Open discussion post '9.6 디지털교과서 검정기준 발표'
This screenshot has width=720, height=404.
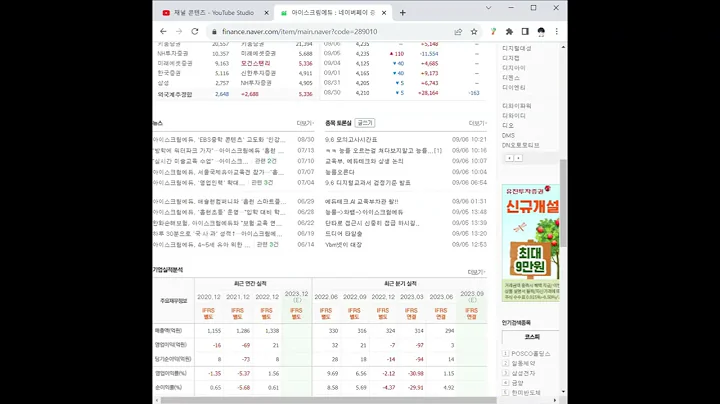click(368, 183)
